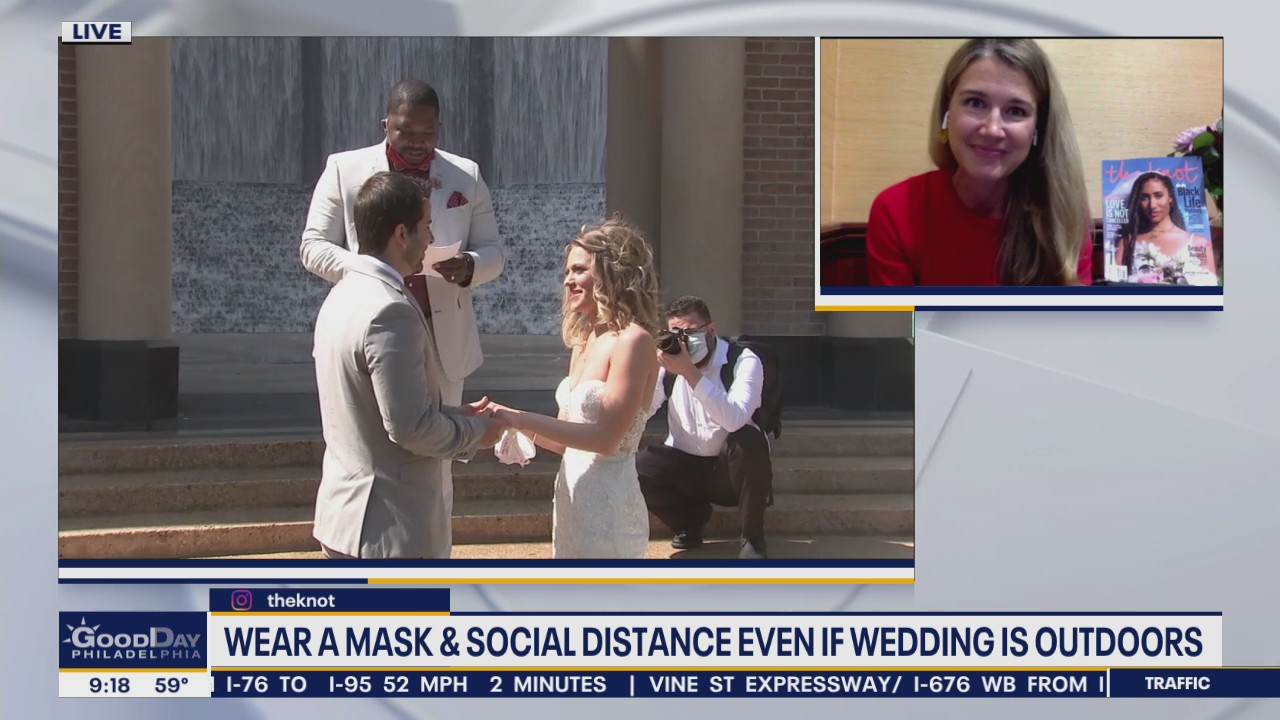Click the 9:18 clock display
Viewport: 1280px width, 720px height.
point(109,685)
